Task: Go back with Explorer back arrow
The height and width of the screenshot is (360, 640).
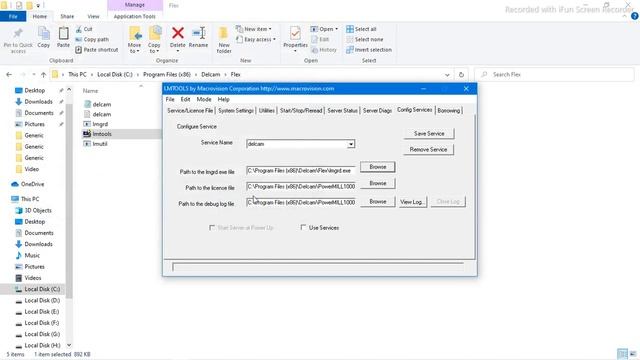Action: point(9,75)
